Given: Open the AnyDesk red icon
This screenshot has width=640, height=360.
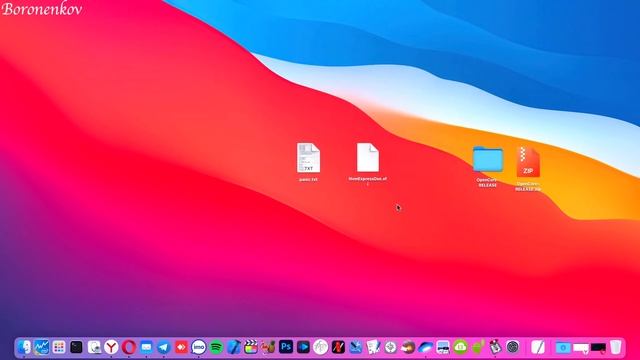Looking at the screenshot, I should click(x=181, y=347).
